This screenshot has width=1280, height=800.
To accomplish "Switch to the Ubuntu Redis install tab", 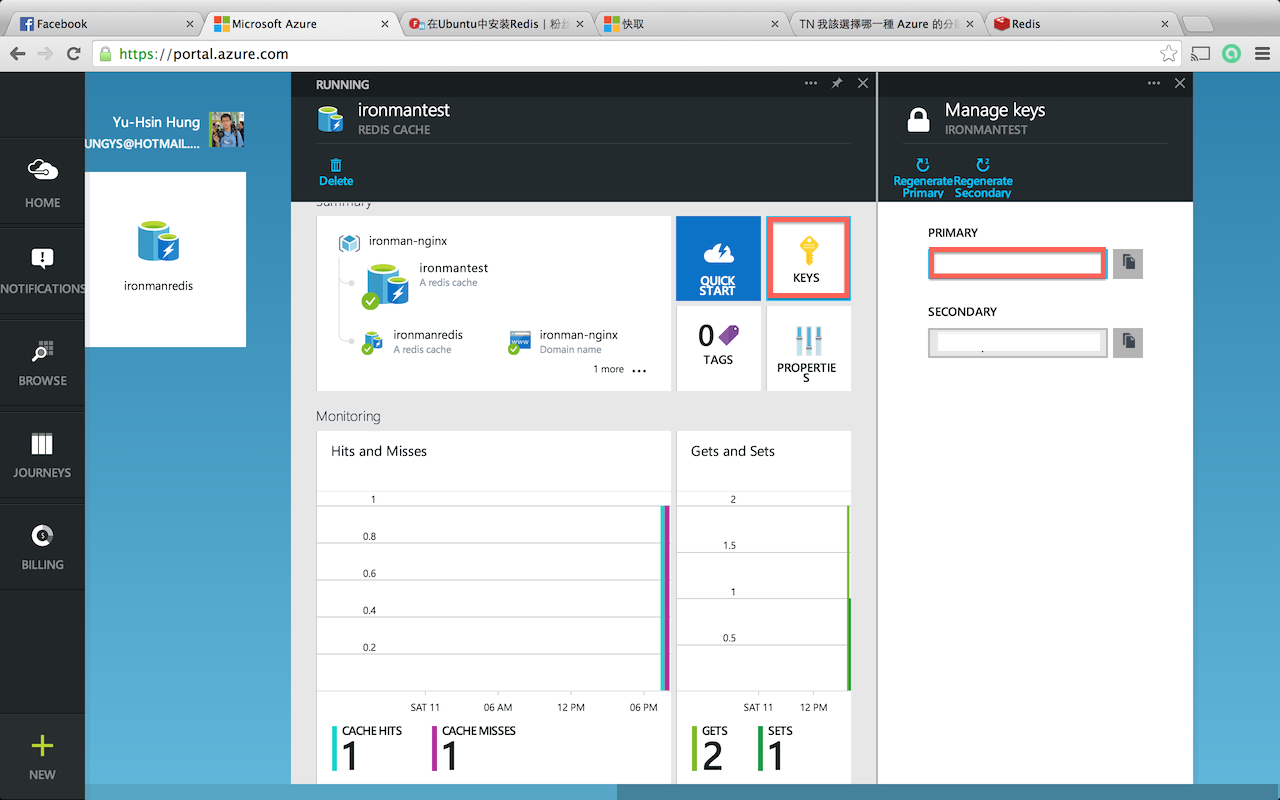I will point(495,24).
